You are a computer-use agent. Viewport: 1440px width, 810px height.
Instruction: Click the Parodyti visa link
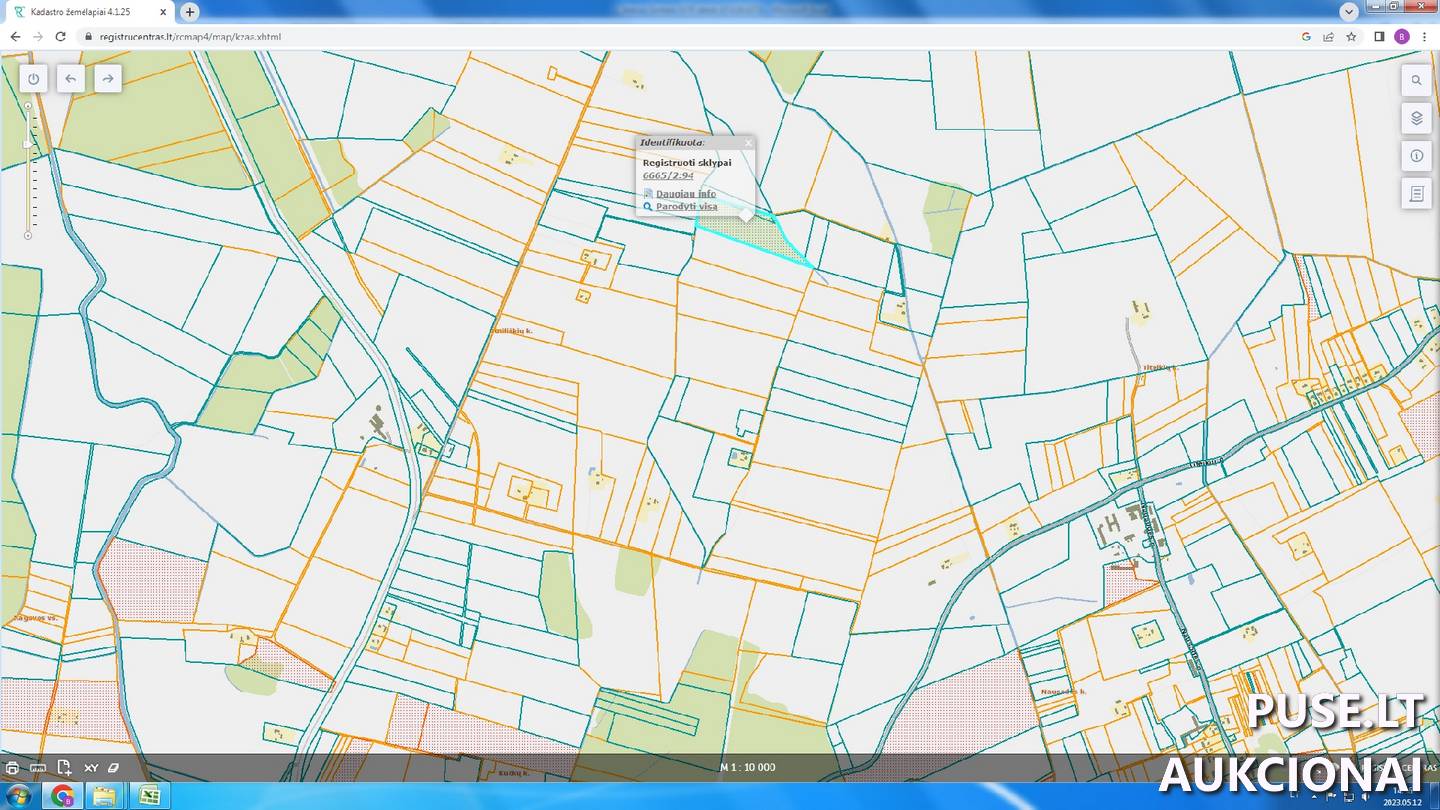686,207
